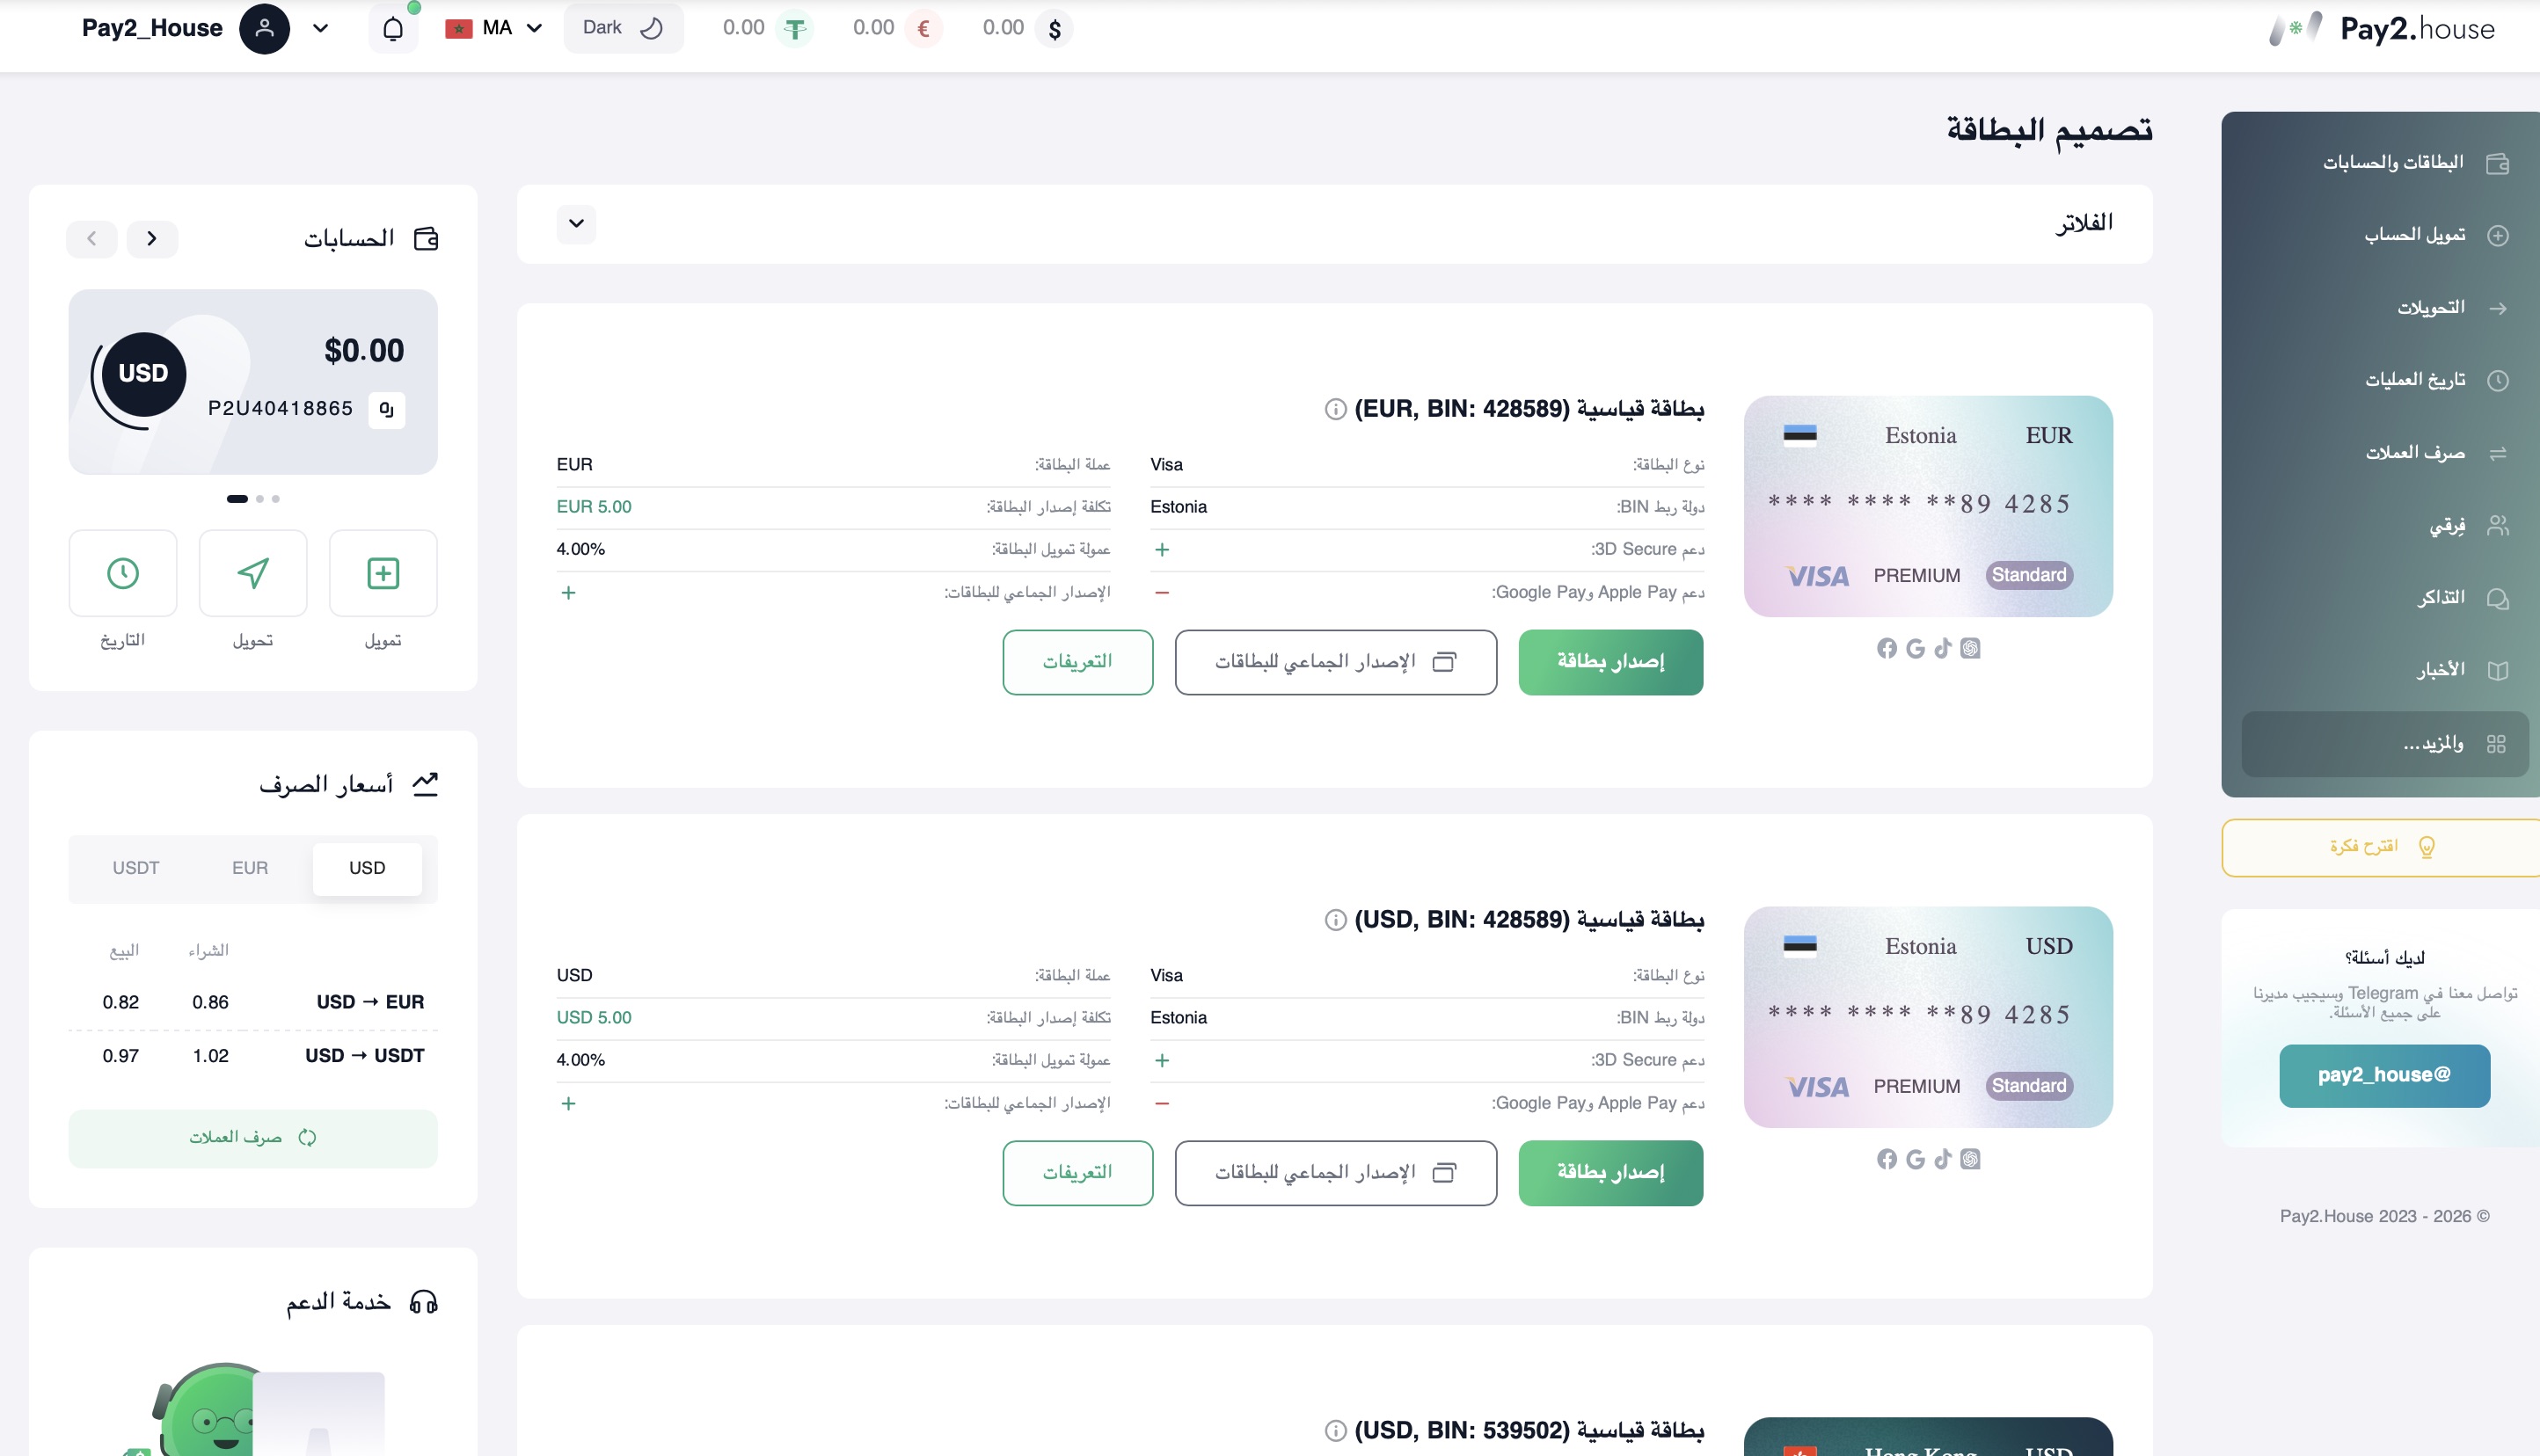Click the Euro balance icon
The height and width of the screenshot is (1456, 2540).
pos(924,28)
